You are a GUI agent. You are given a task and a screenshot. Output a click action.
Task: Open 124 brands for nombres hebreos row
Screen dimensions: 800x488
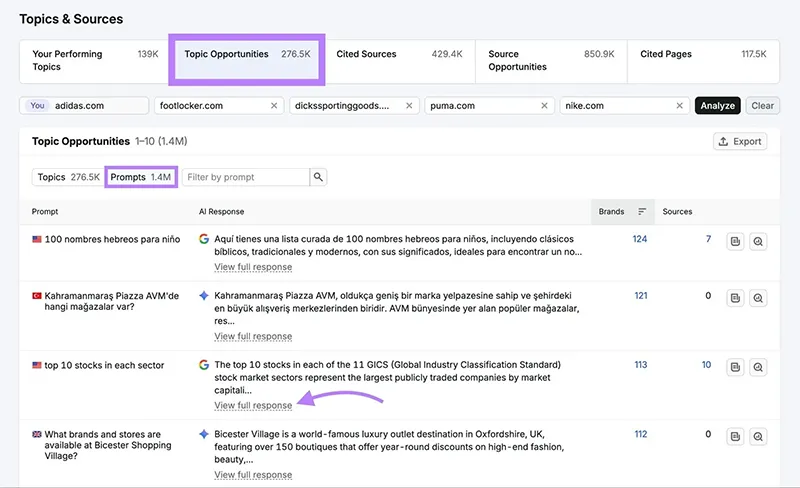(x=640, y=239)
